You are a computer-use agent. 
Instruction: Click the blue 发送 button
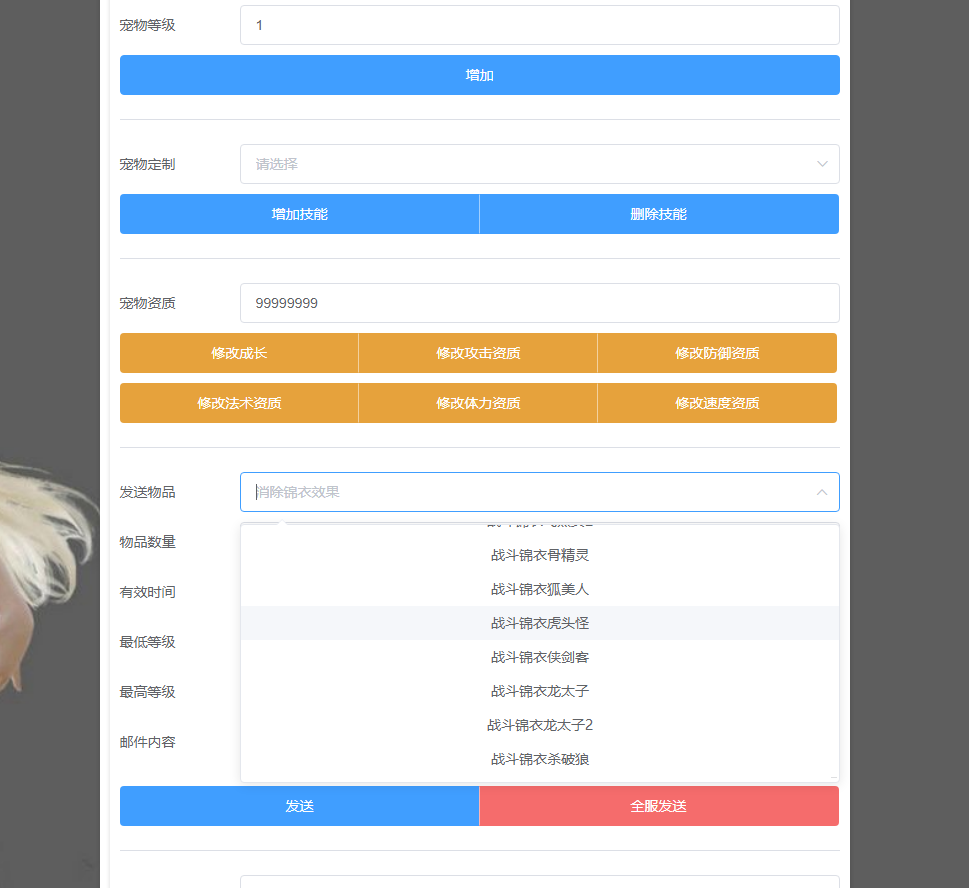click(x=299, y=806)
